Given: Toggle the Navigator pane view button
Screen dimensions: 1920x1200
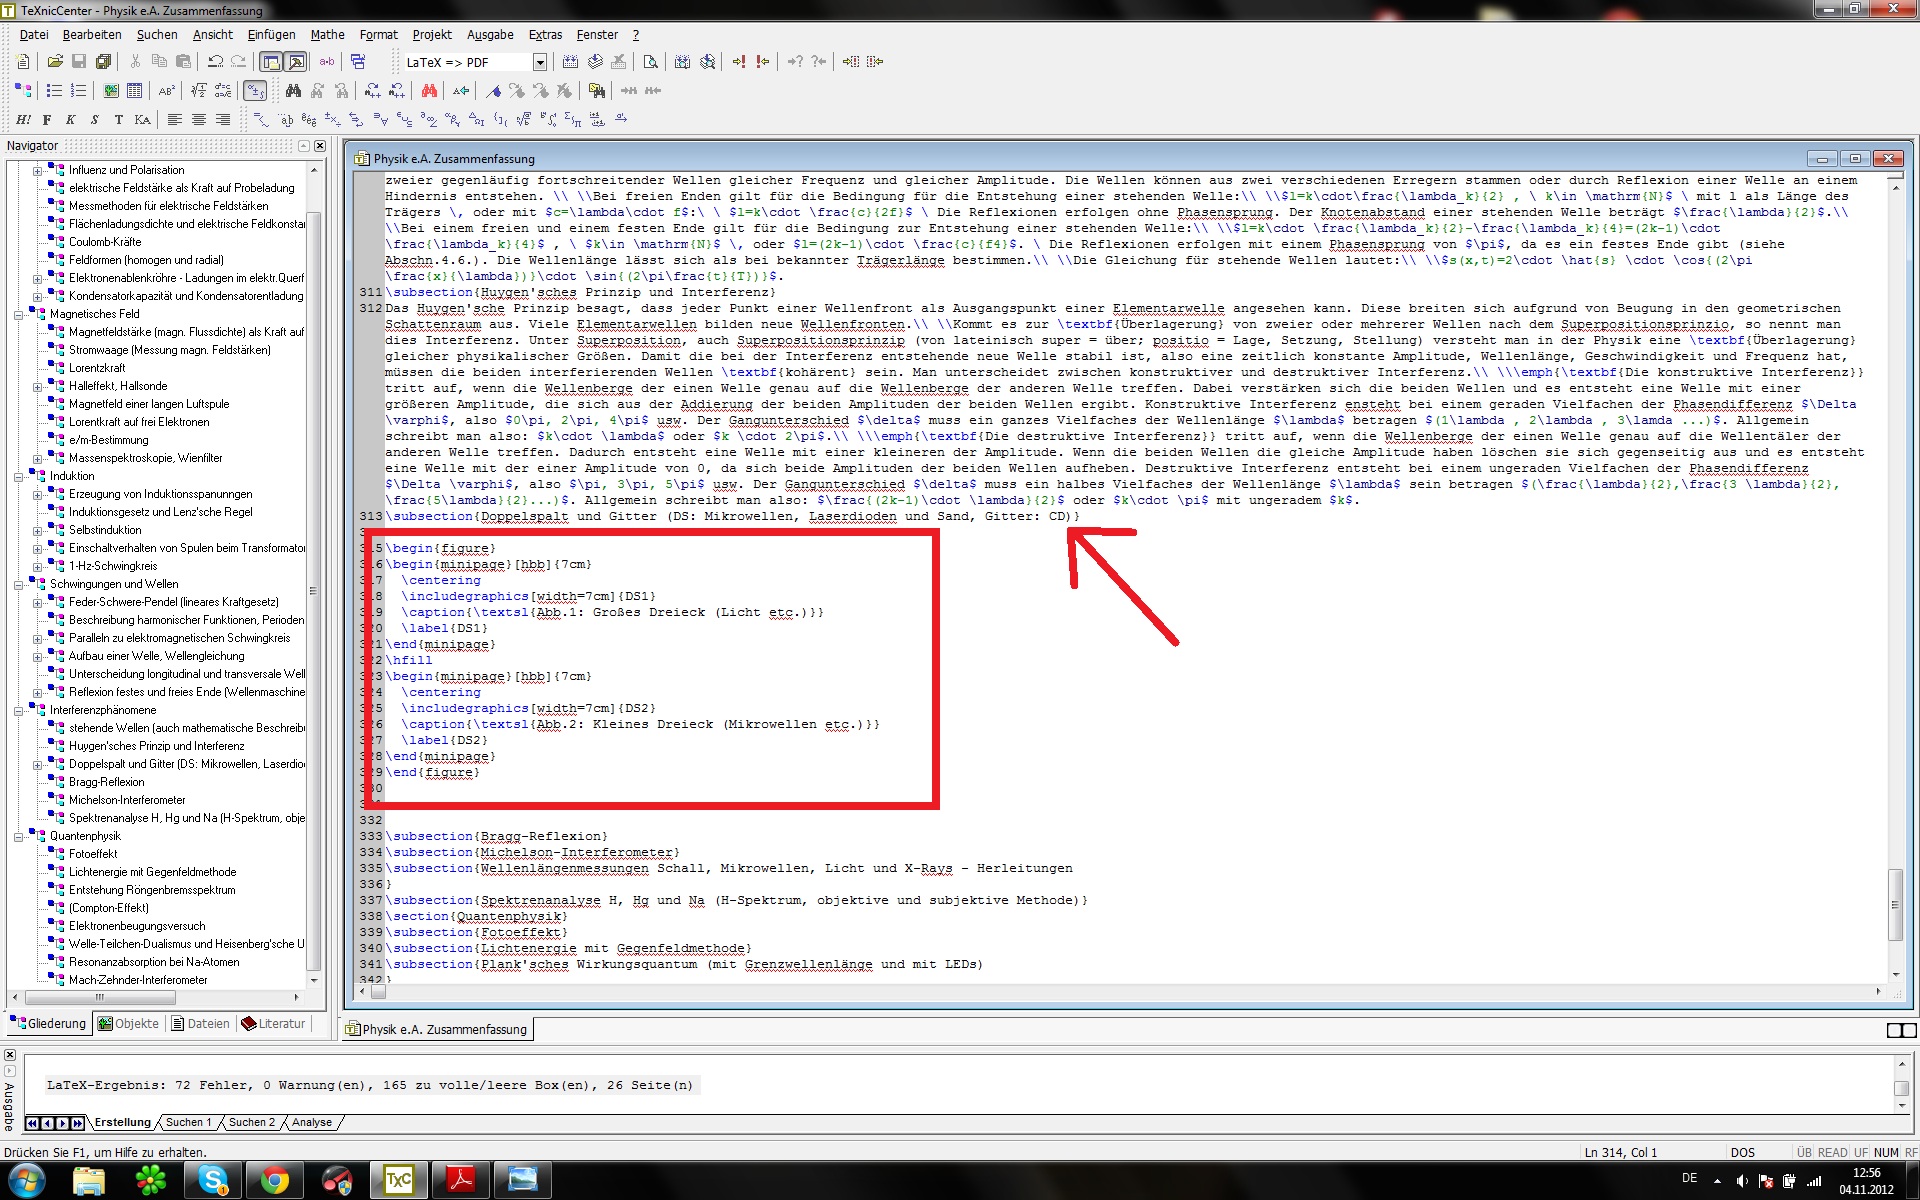Looking at the screenshot, I should (x=271, y=62).
